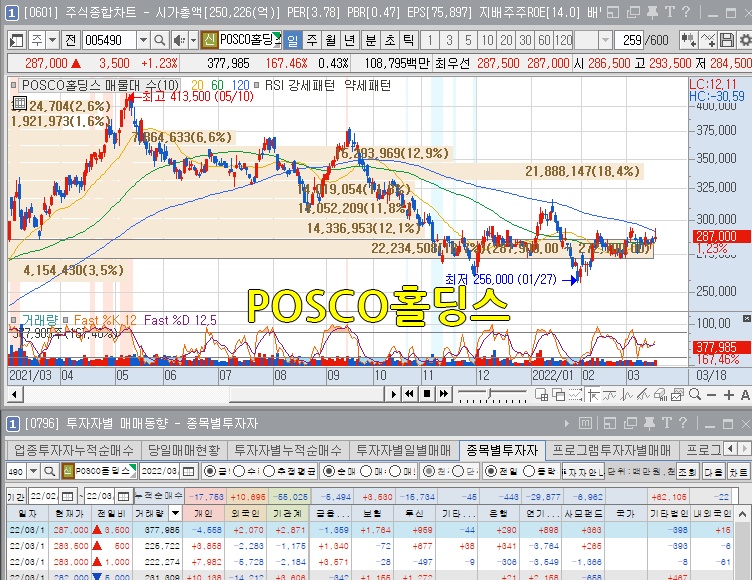Image resolution: width=752 pixels, height=580 pixels.
Task: Click the add-indicator candle icon with plus
Action: (x=689, y=40)
